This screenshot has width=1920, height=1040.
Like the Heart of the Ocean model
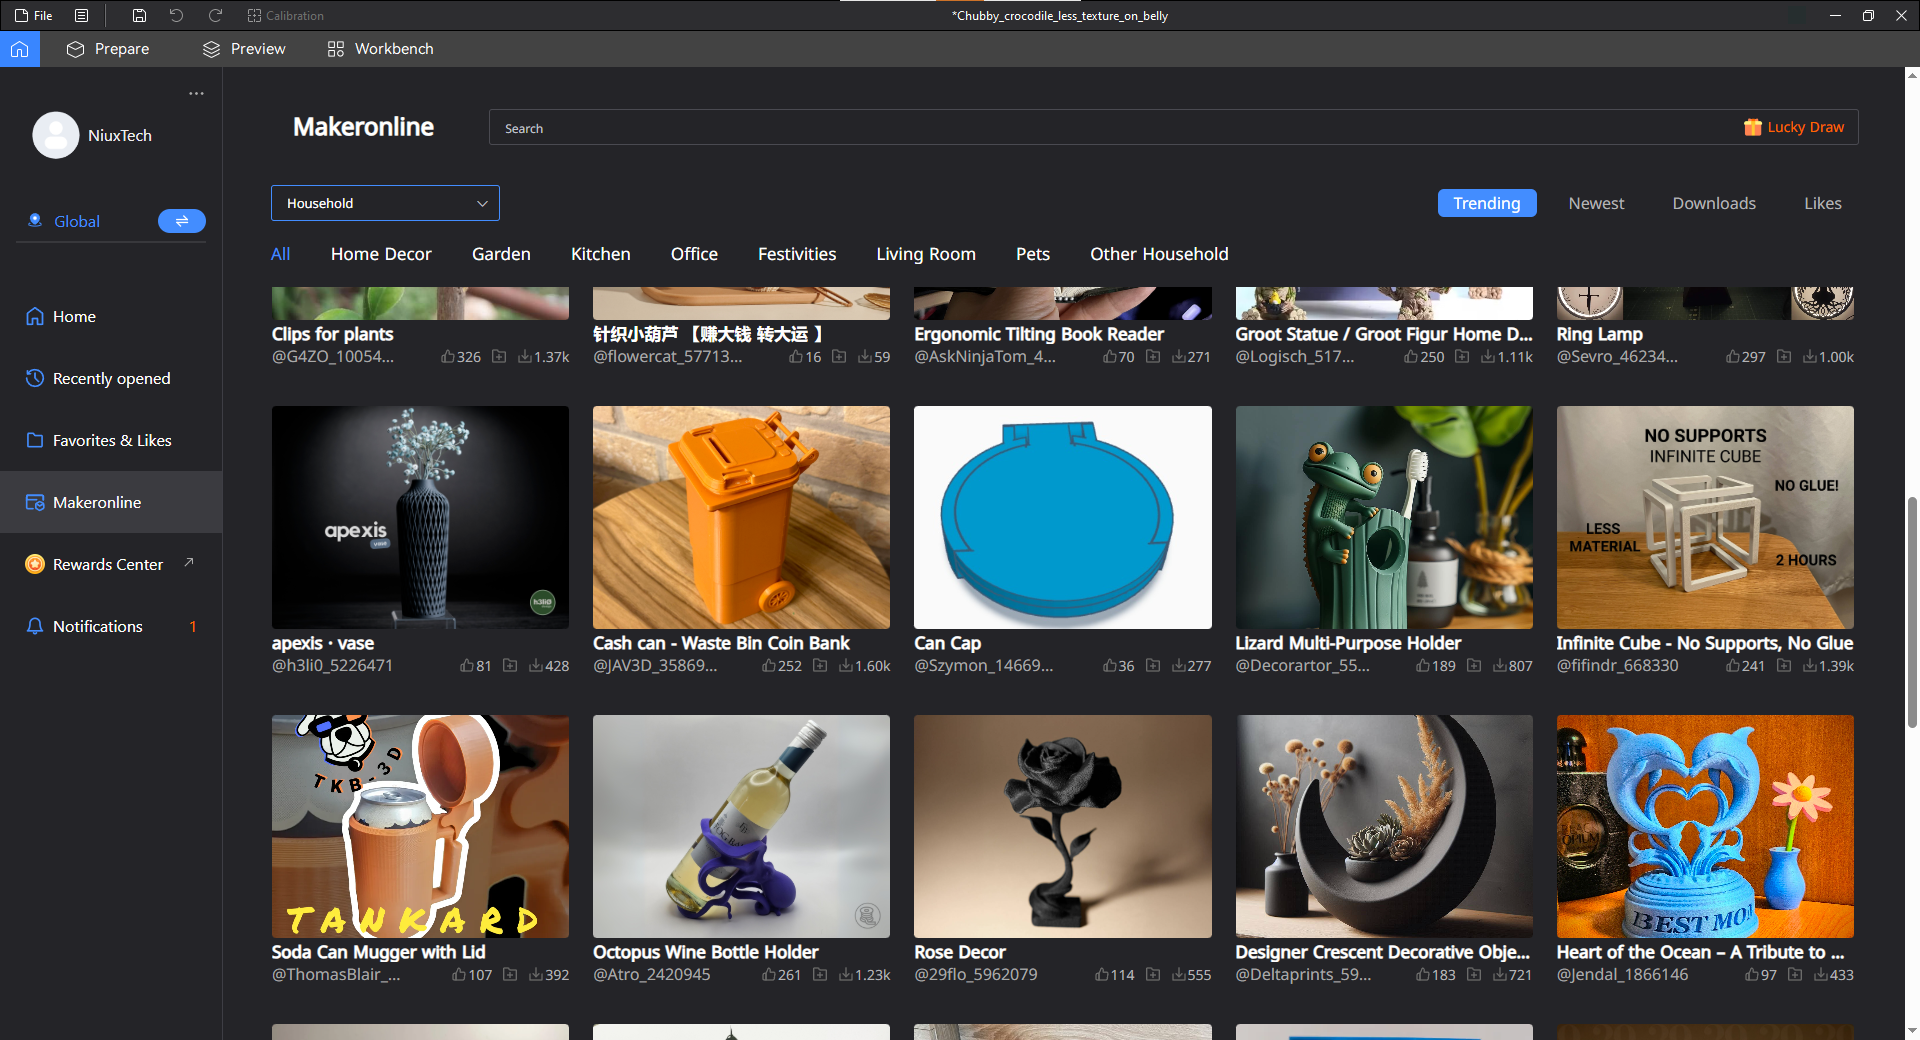[1751, 974]
